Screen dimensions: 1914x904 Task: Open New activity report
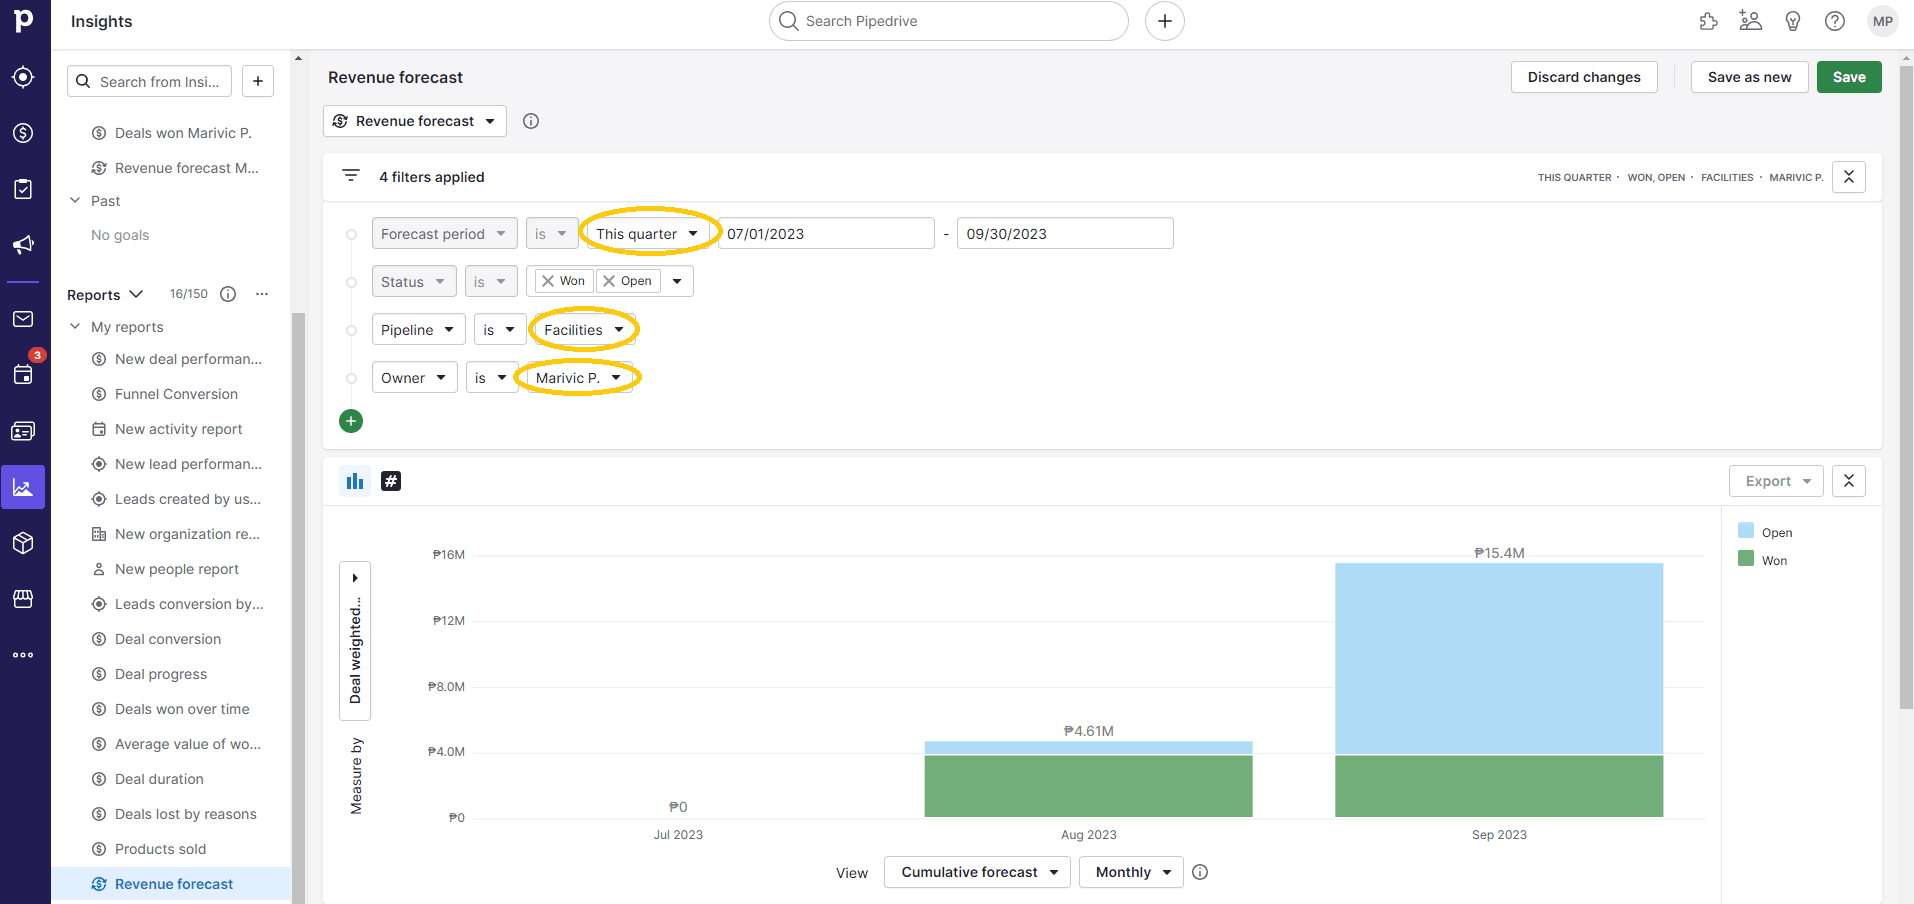pos(178,429)
